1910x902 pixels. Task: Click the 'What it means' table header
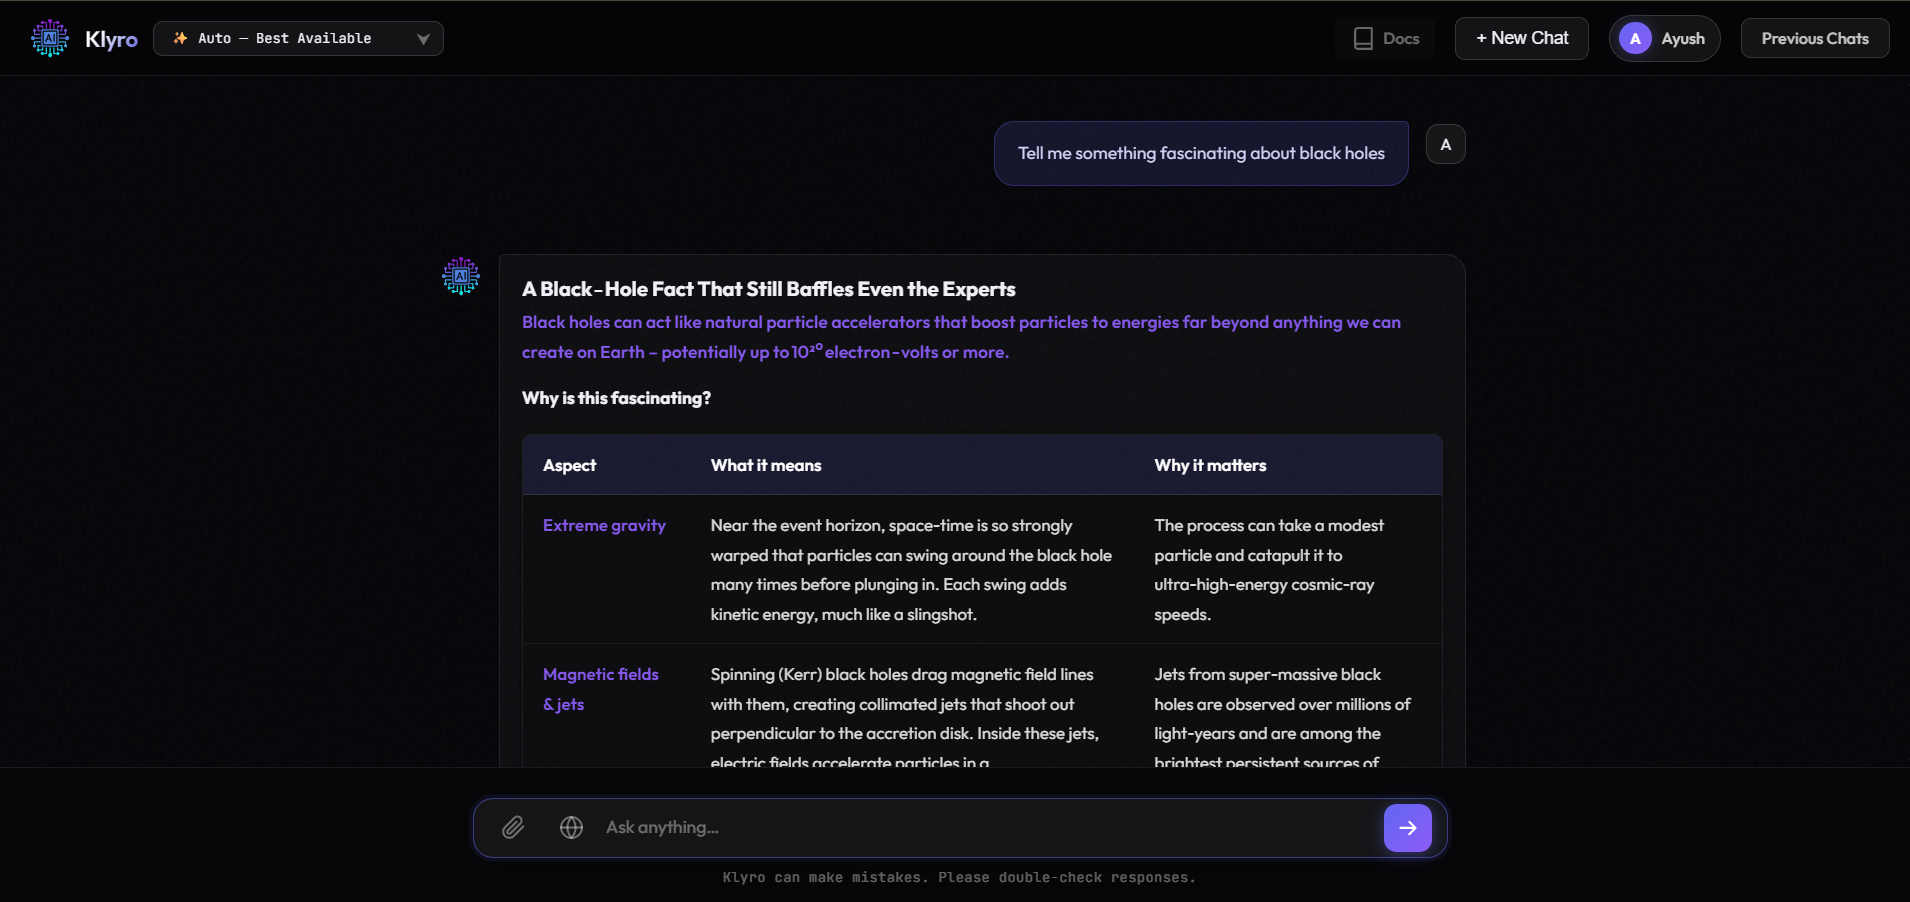point(766,465)
